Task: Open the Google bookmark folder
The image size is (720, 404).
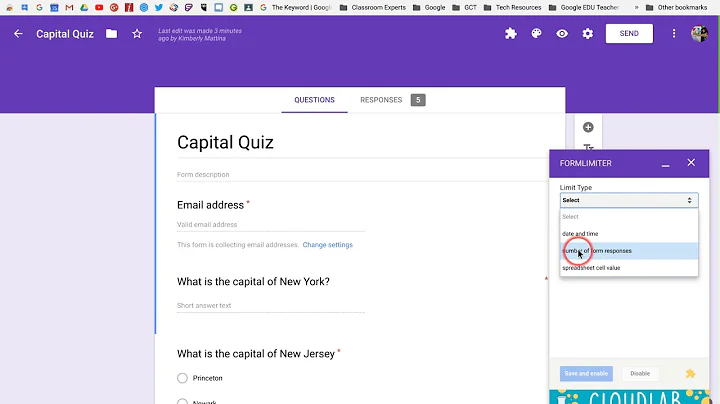Action: [x=429, y=7]
